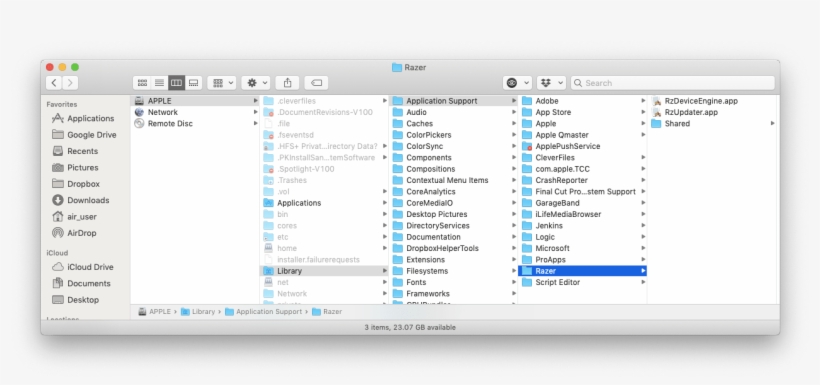The image size is (820, 385).
Task: Expand the Shared folder arrow
Action: pos(772,123)
